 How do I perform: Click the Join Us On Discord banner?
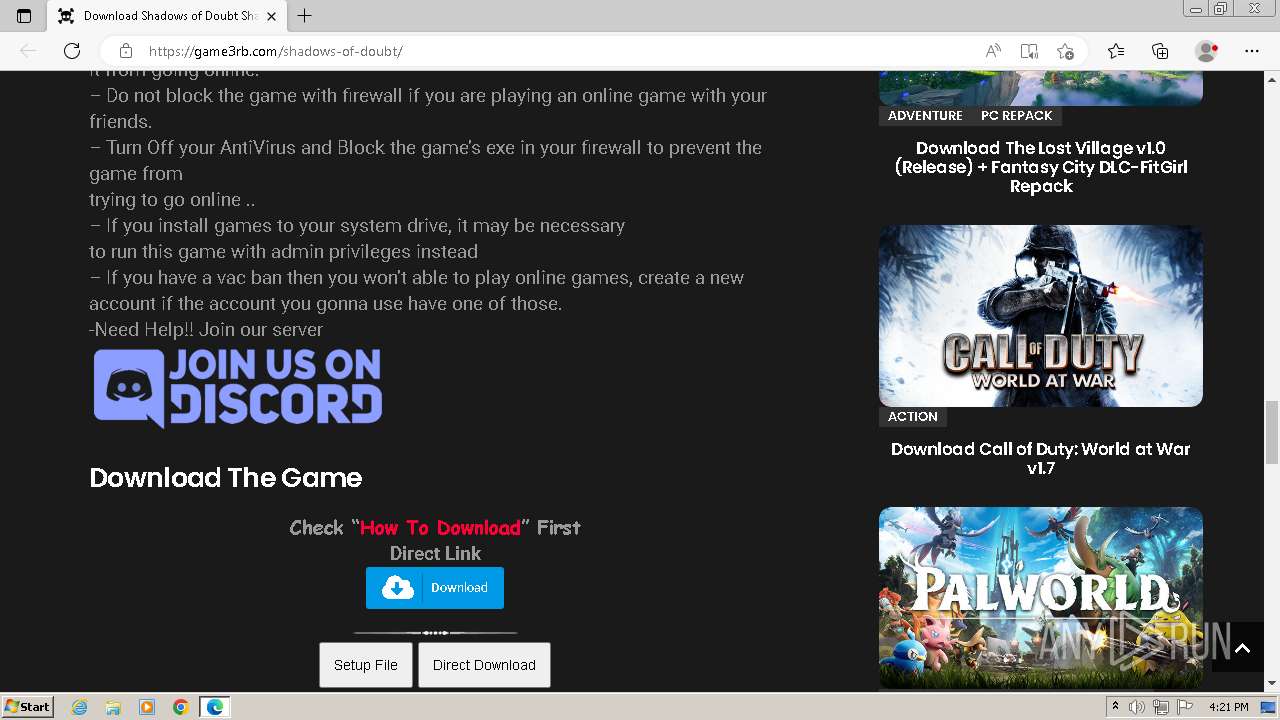coord(238,388)
